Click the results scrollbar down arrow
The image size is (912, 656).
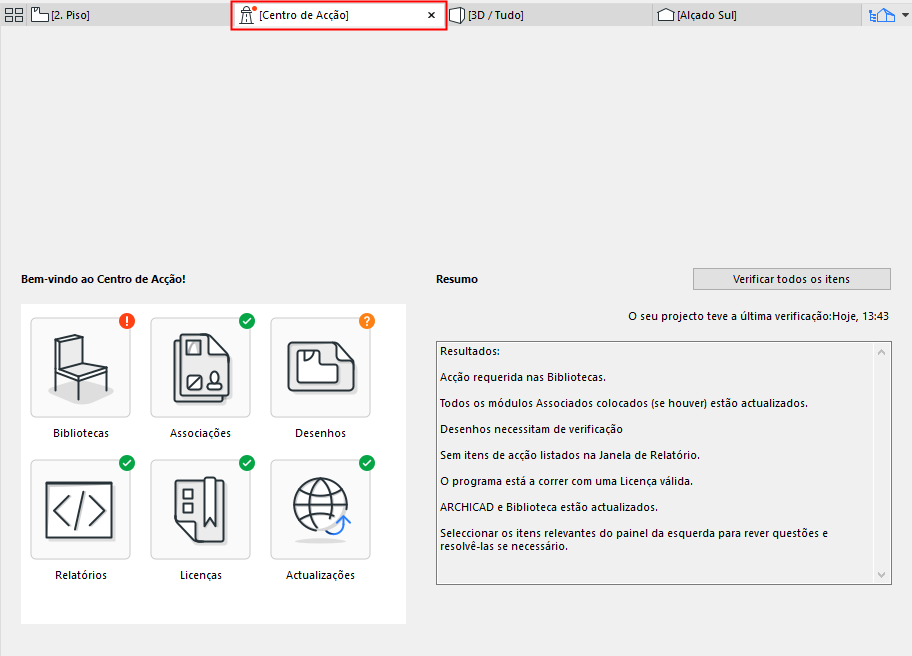881,575
